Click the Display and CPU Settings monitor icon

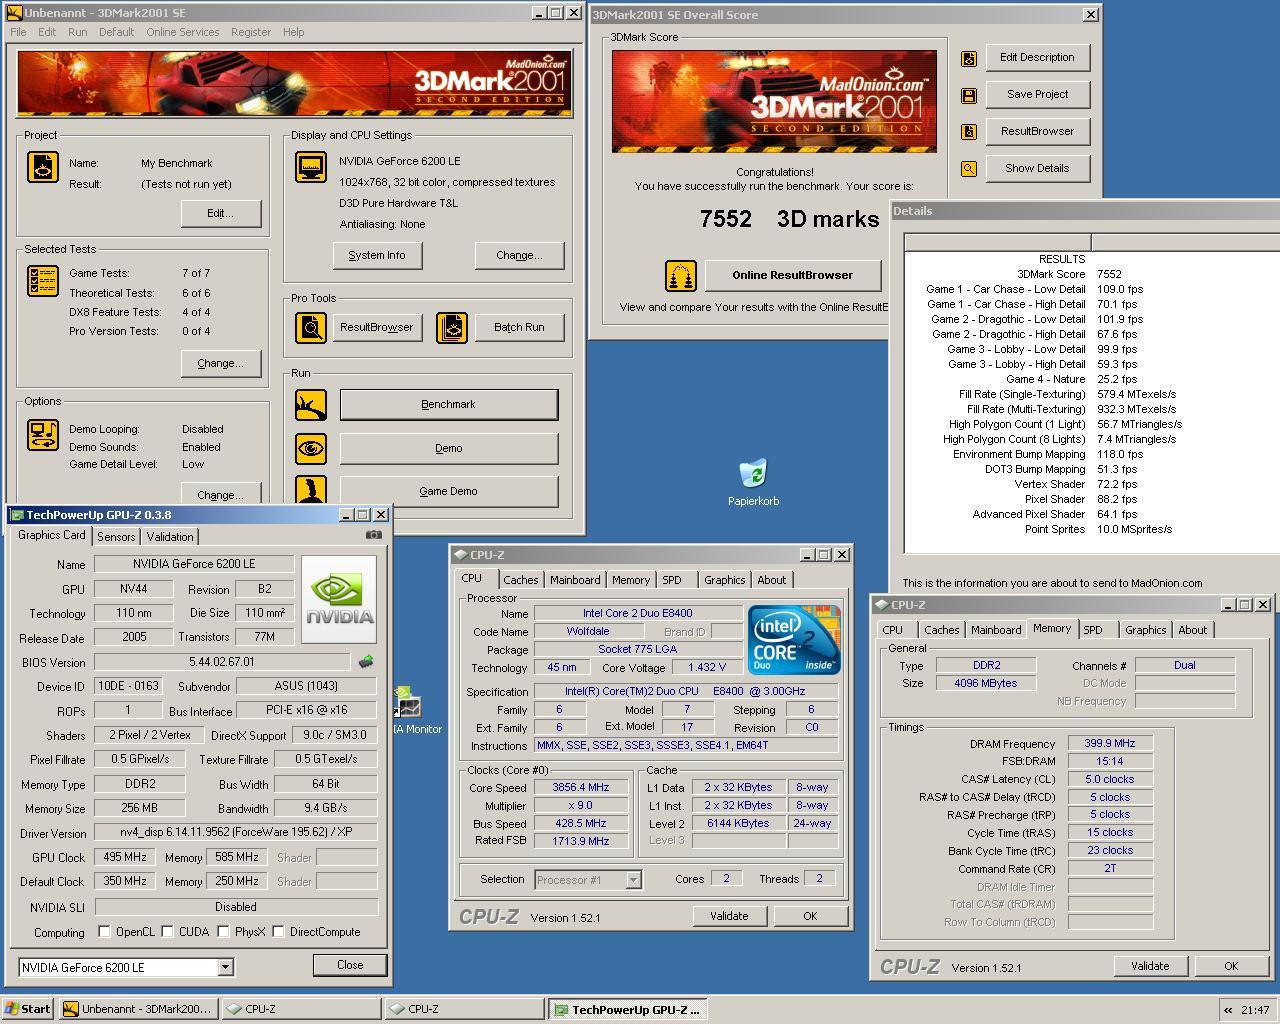pos(311,167)
